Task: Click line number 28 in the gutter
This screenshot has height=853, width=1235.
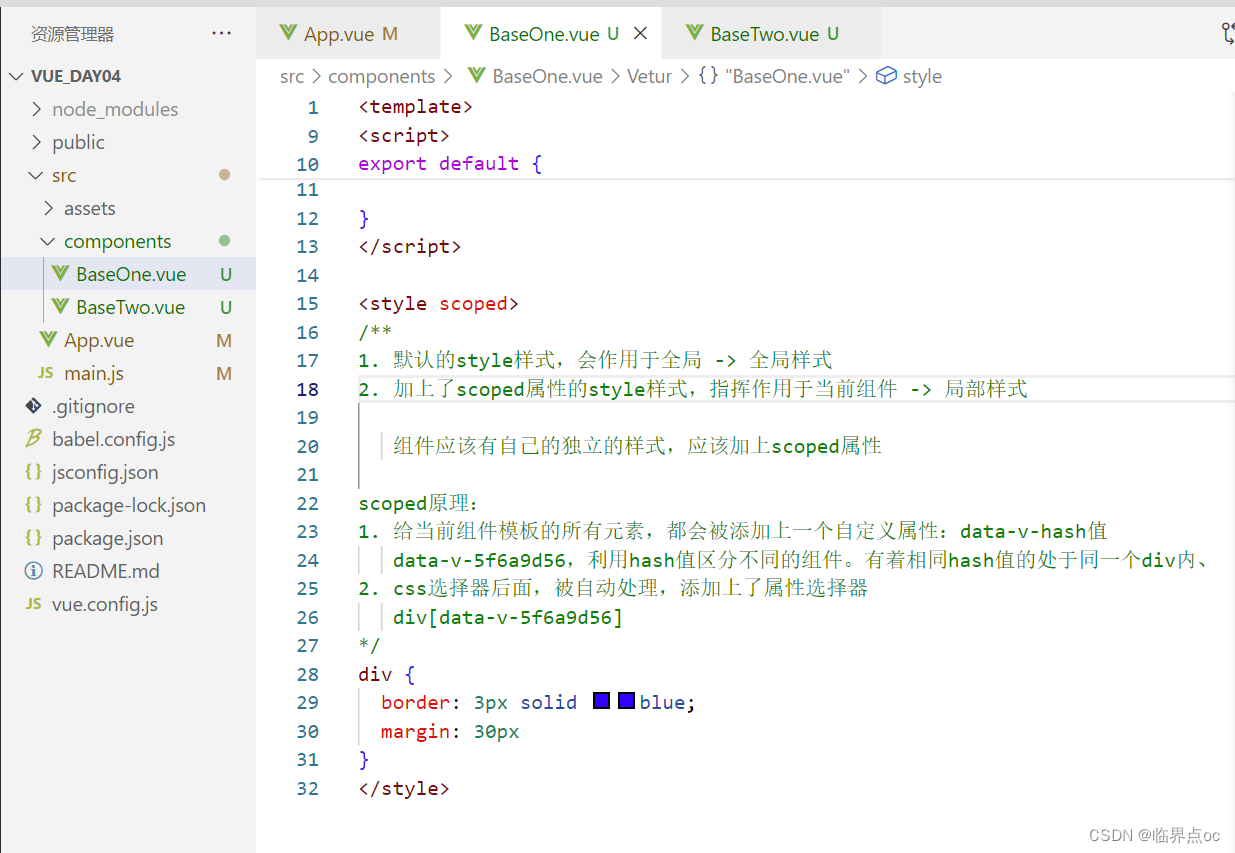Action: point(307,675)
